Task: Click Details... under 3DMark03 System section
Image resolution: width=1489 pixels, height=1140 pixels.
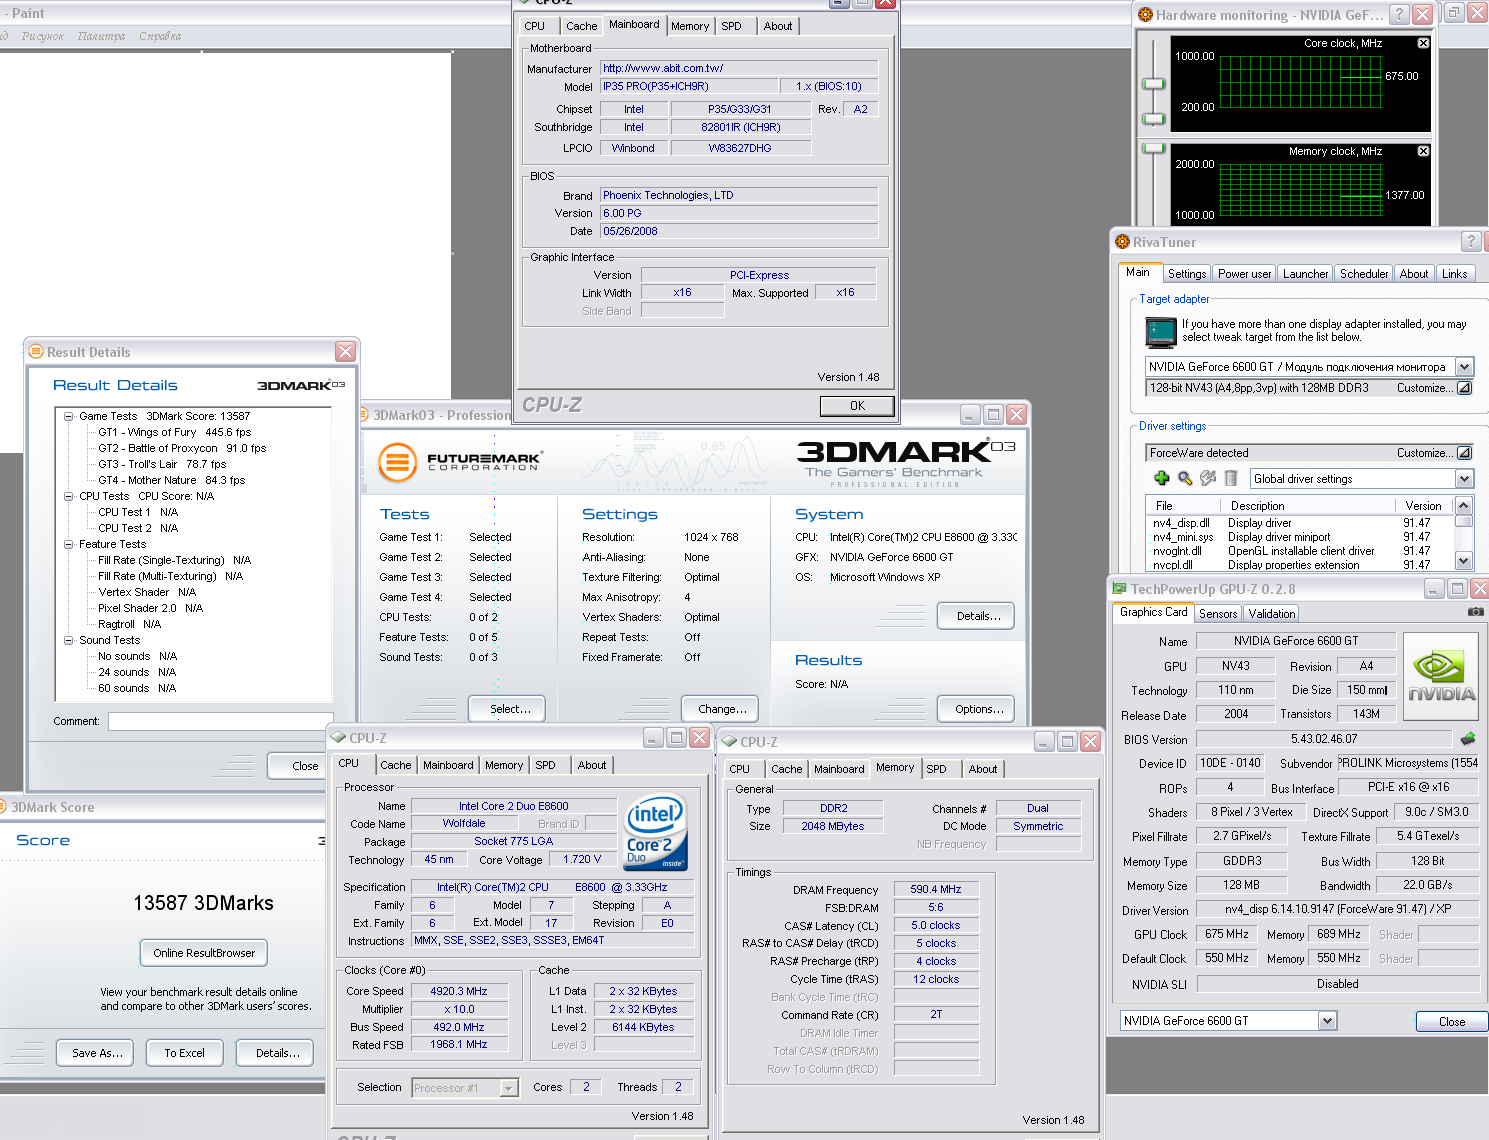Action: pyautogui.click(x=977, y=616)
